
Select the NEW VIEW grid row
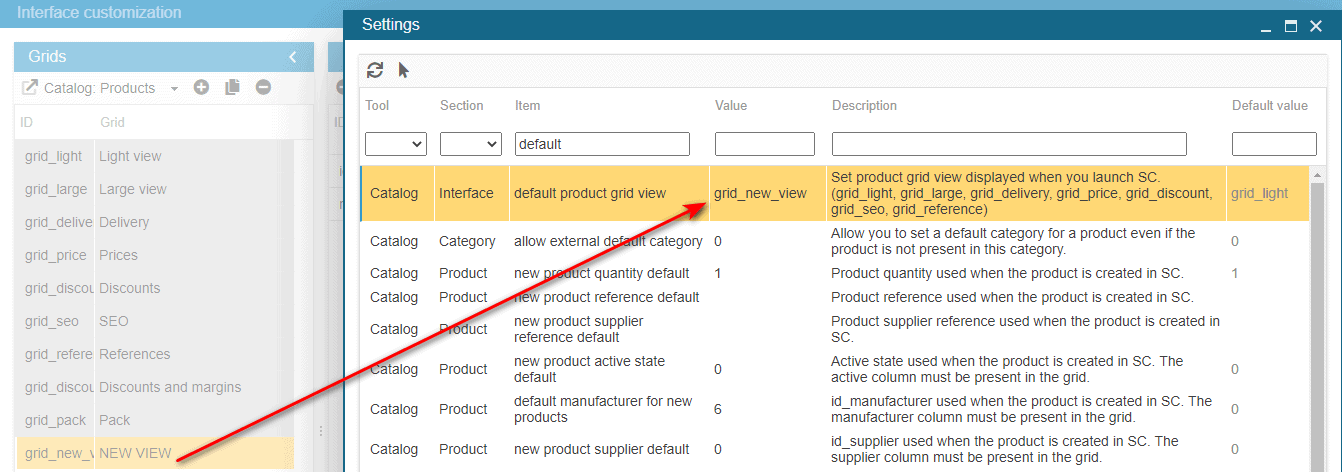[135, 453]
